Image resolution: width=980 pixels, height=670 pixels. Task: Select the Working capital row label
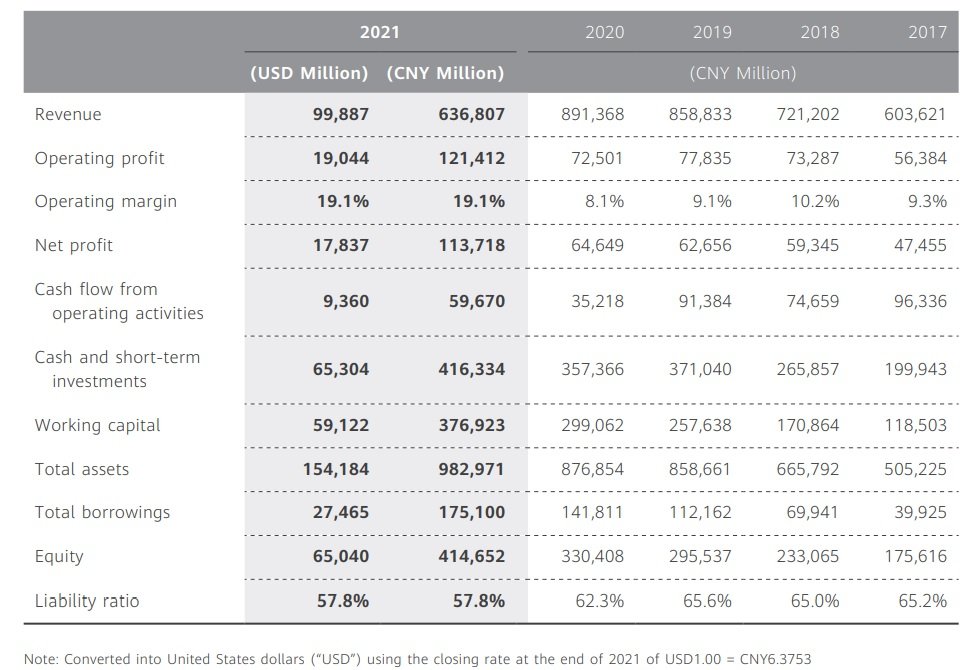97,425
